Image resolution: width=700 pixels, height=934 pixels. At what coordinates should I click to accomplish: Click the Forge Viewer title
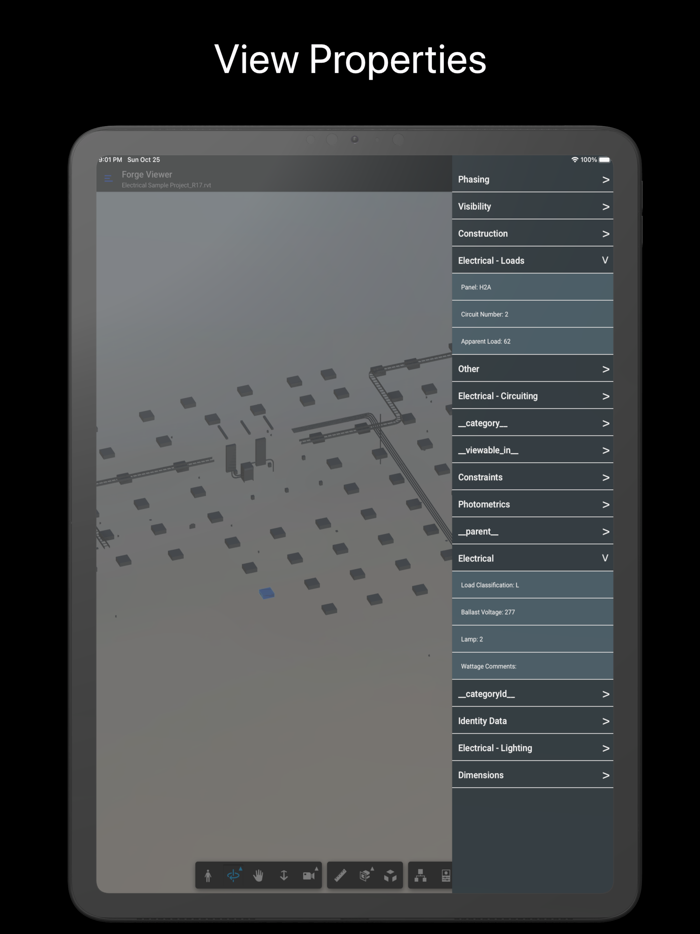point(147,175)
